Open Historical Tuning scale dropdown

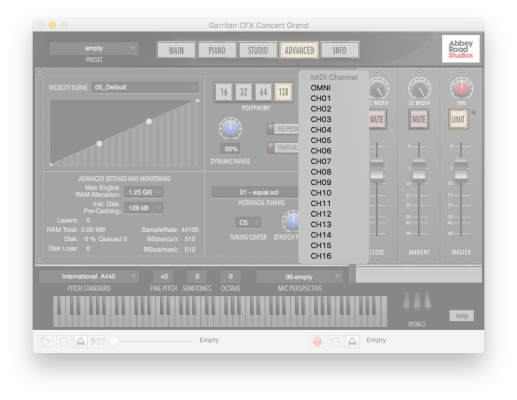coord(255,192)
